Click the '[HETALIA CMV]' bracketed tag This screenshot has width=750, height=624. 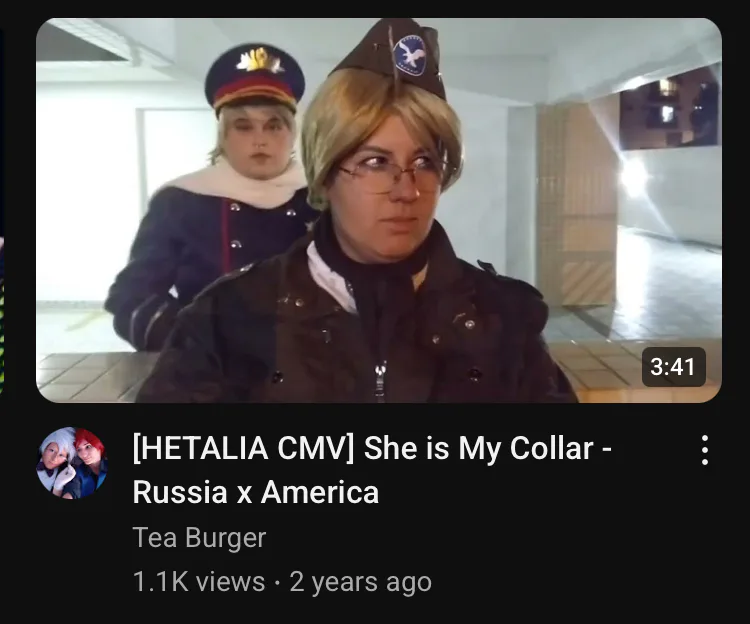[x=243, y=449]
